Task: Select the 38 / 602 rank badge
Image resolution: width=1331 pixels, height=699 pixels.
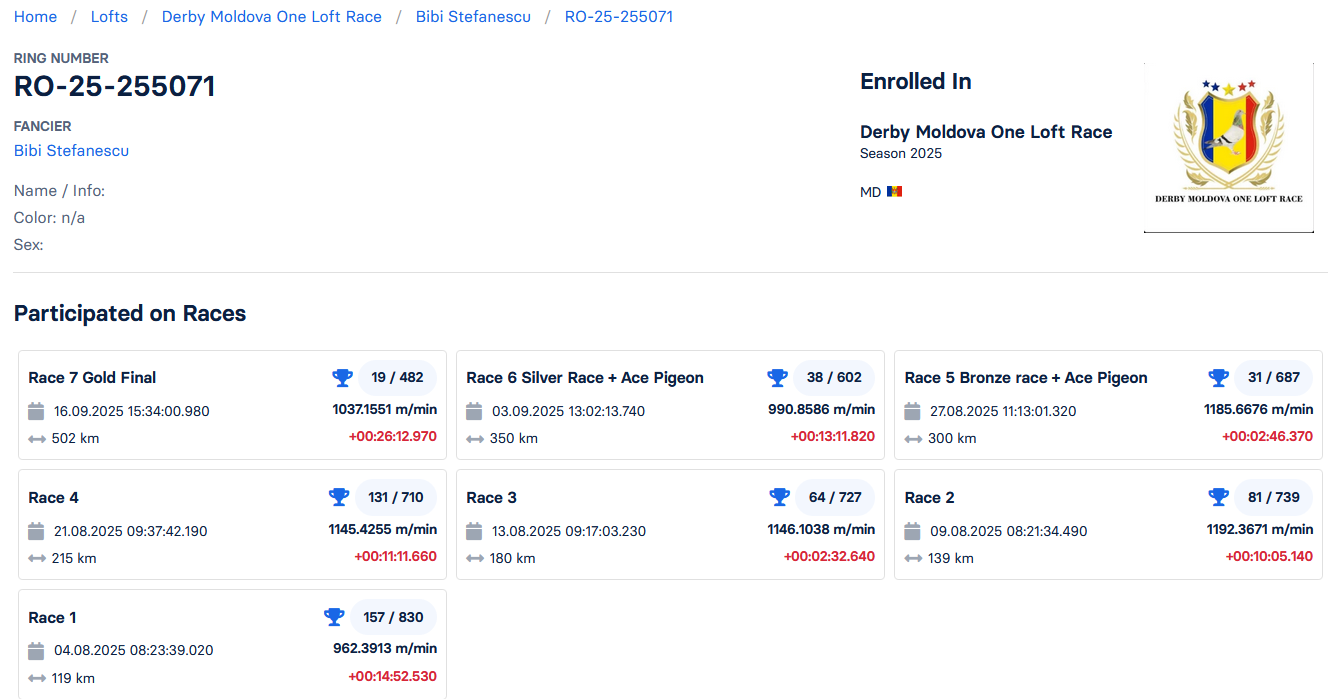Action: pos(834,378)
